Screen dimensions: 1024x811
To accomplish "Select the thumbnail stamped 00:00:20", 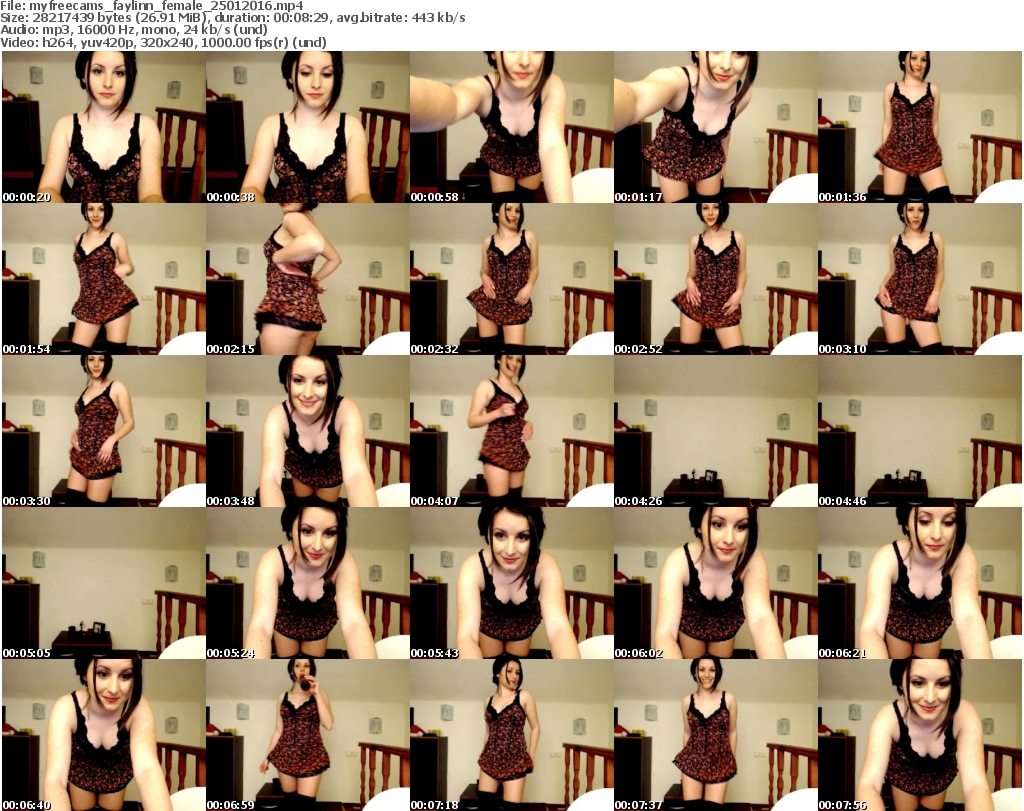I will click(104, 127).
